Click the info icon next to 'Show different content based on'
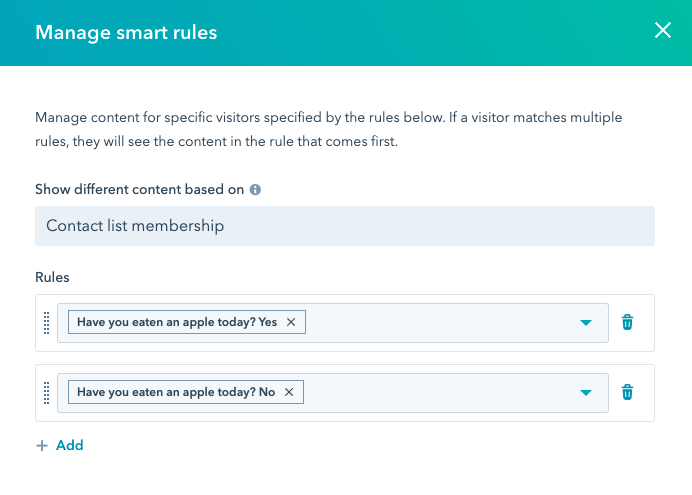Viewport: 692px width, 495px height. pyautogui.click(x=255, y=190)
